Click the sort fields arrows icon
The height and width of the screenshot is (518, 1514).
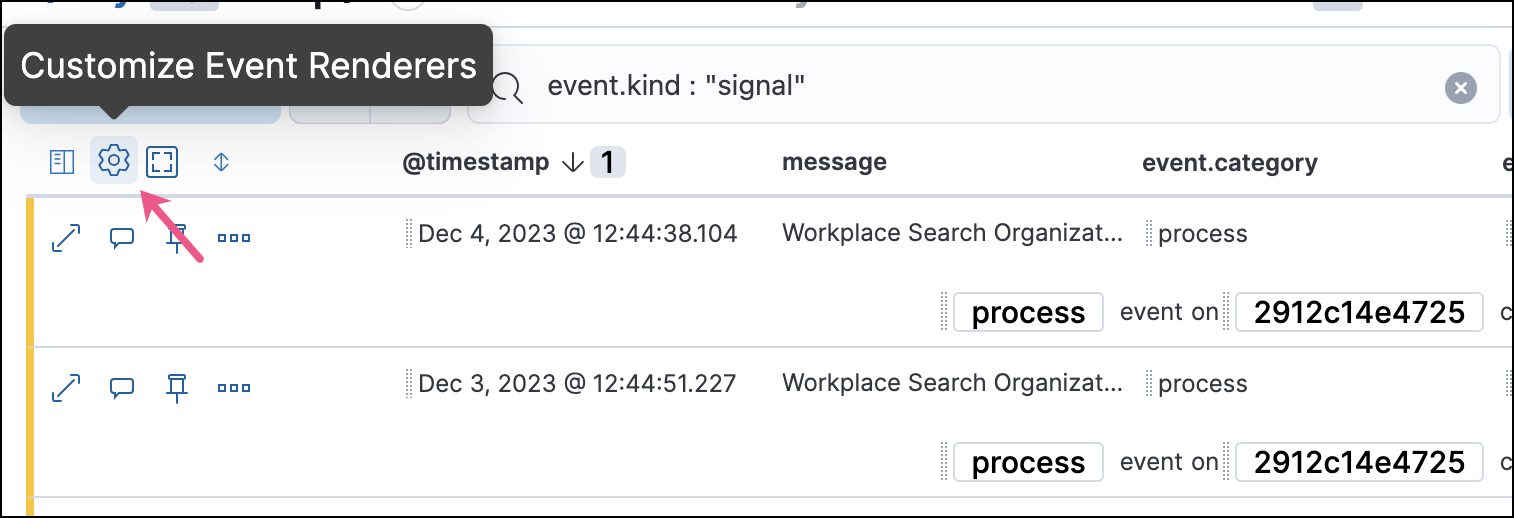(x=222, y=161)
